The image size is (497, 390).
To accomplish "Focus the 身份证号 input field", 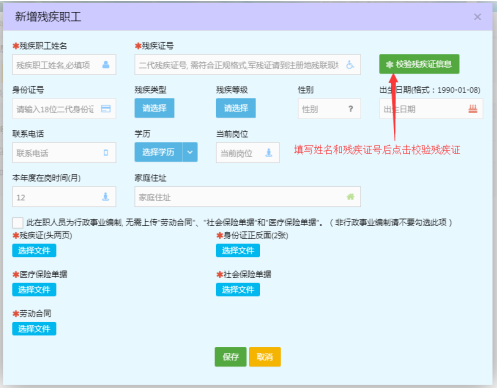I will tap(64, 109).
